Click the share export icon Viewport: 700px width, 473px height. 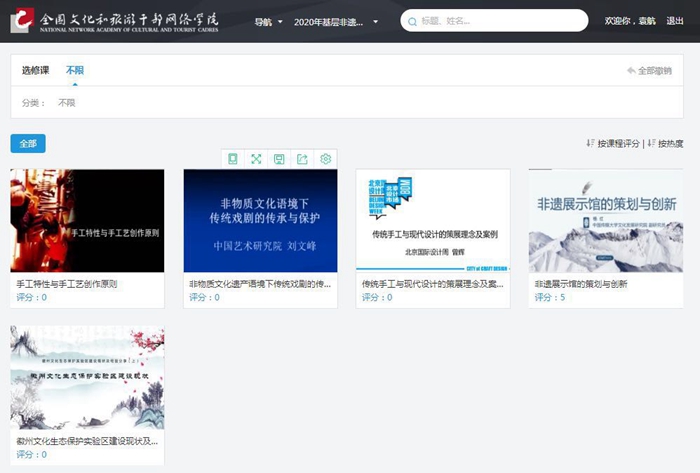(x=302, y=159)
